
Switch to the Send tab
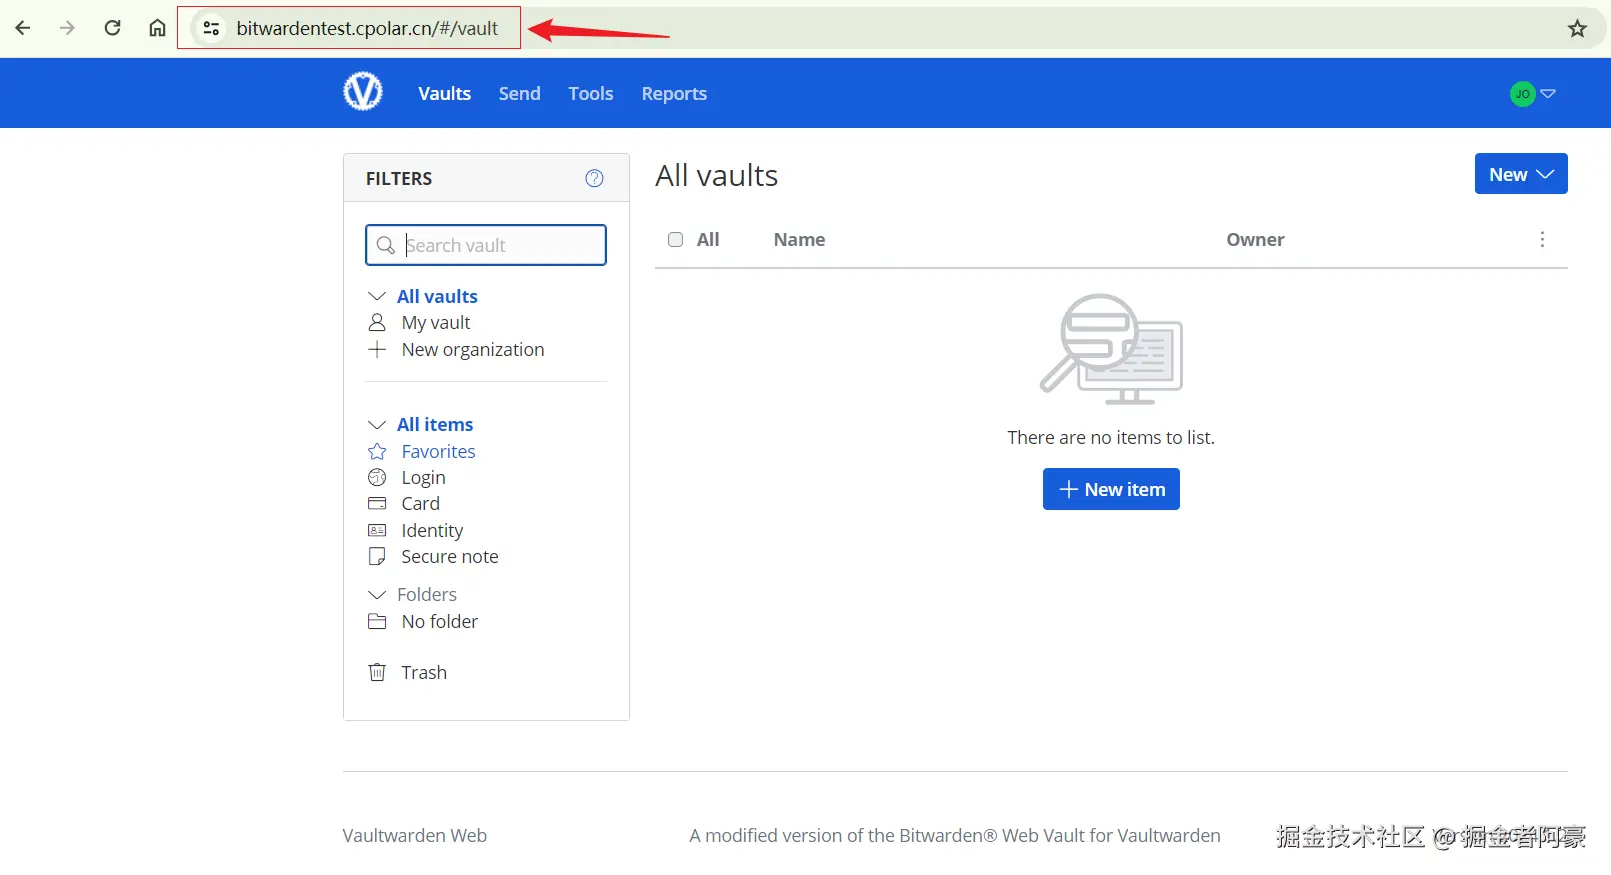point(519,94)
